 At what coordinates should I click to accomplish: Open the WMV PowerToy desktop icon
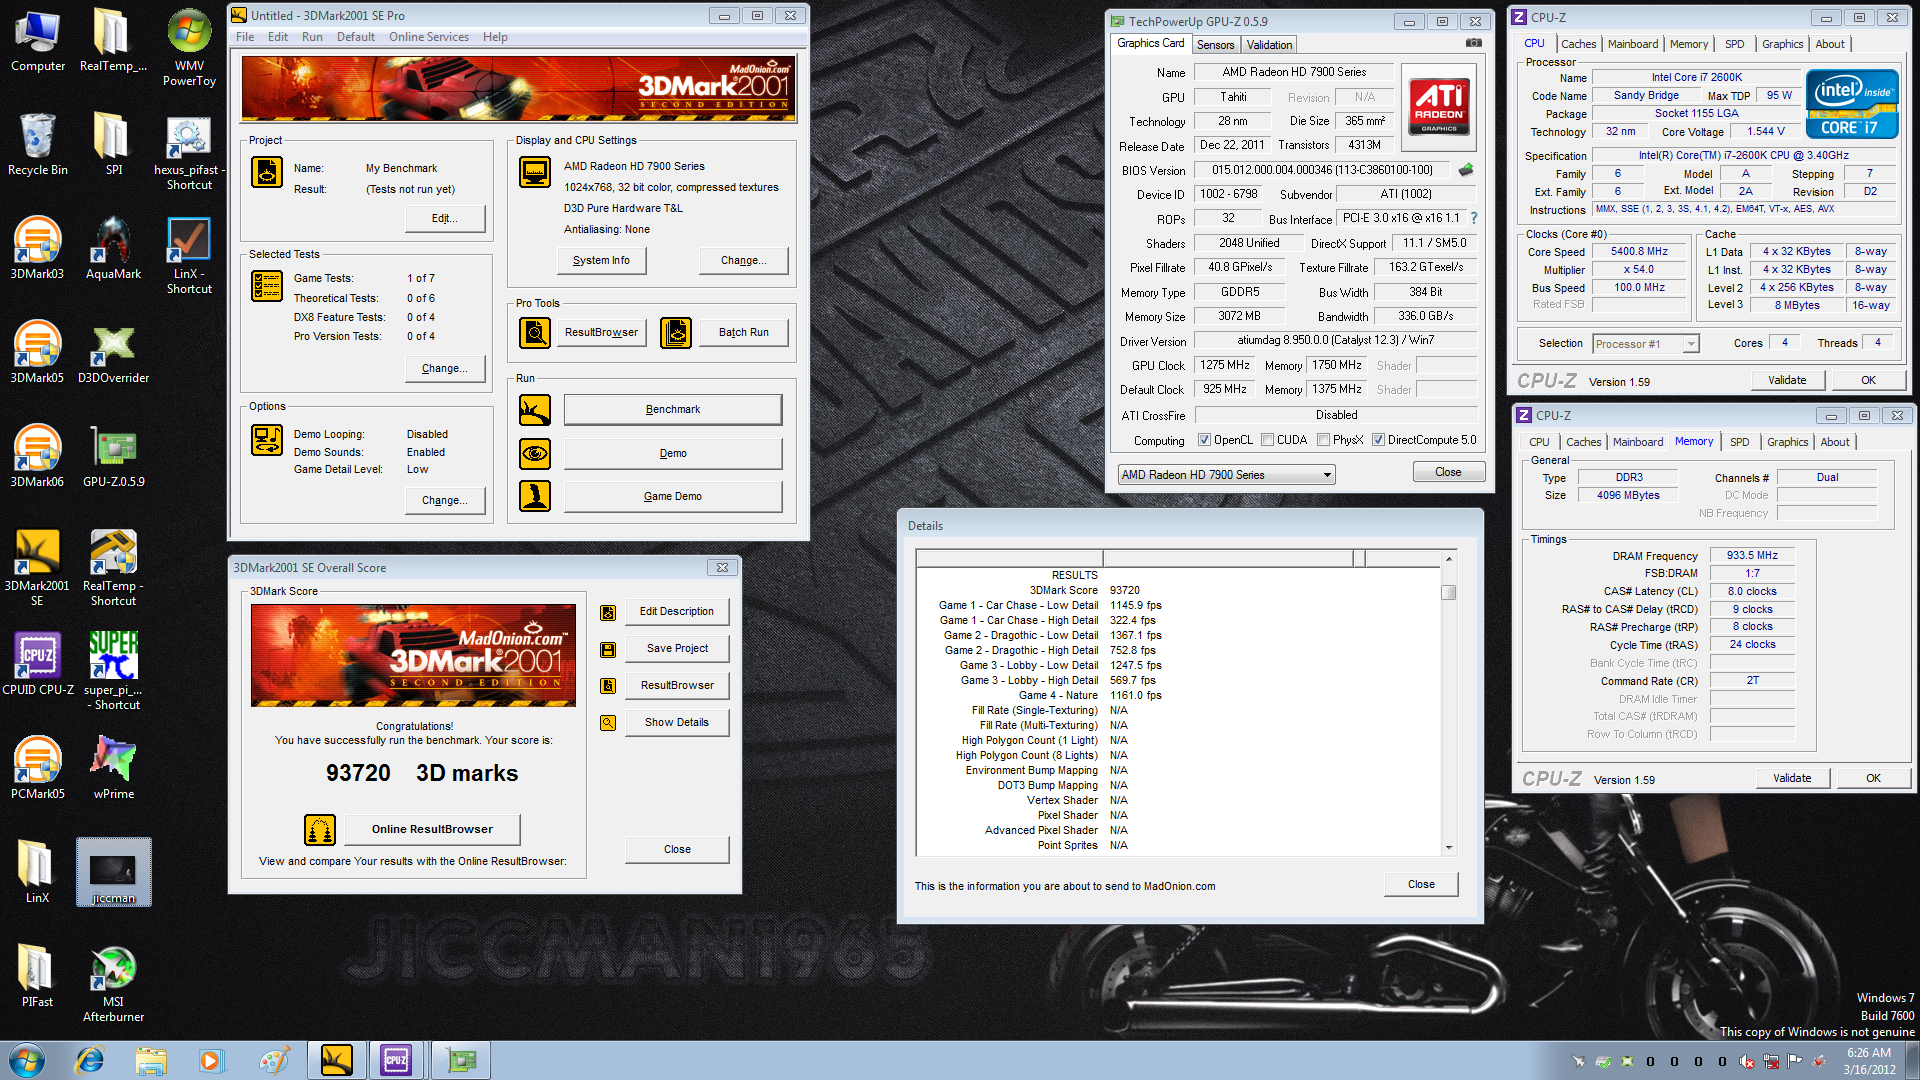point(189,47)
